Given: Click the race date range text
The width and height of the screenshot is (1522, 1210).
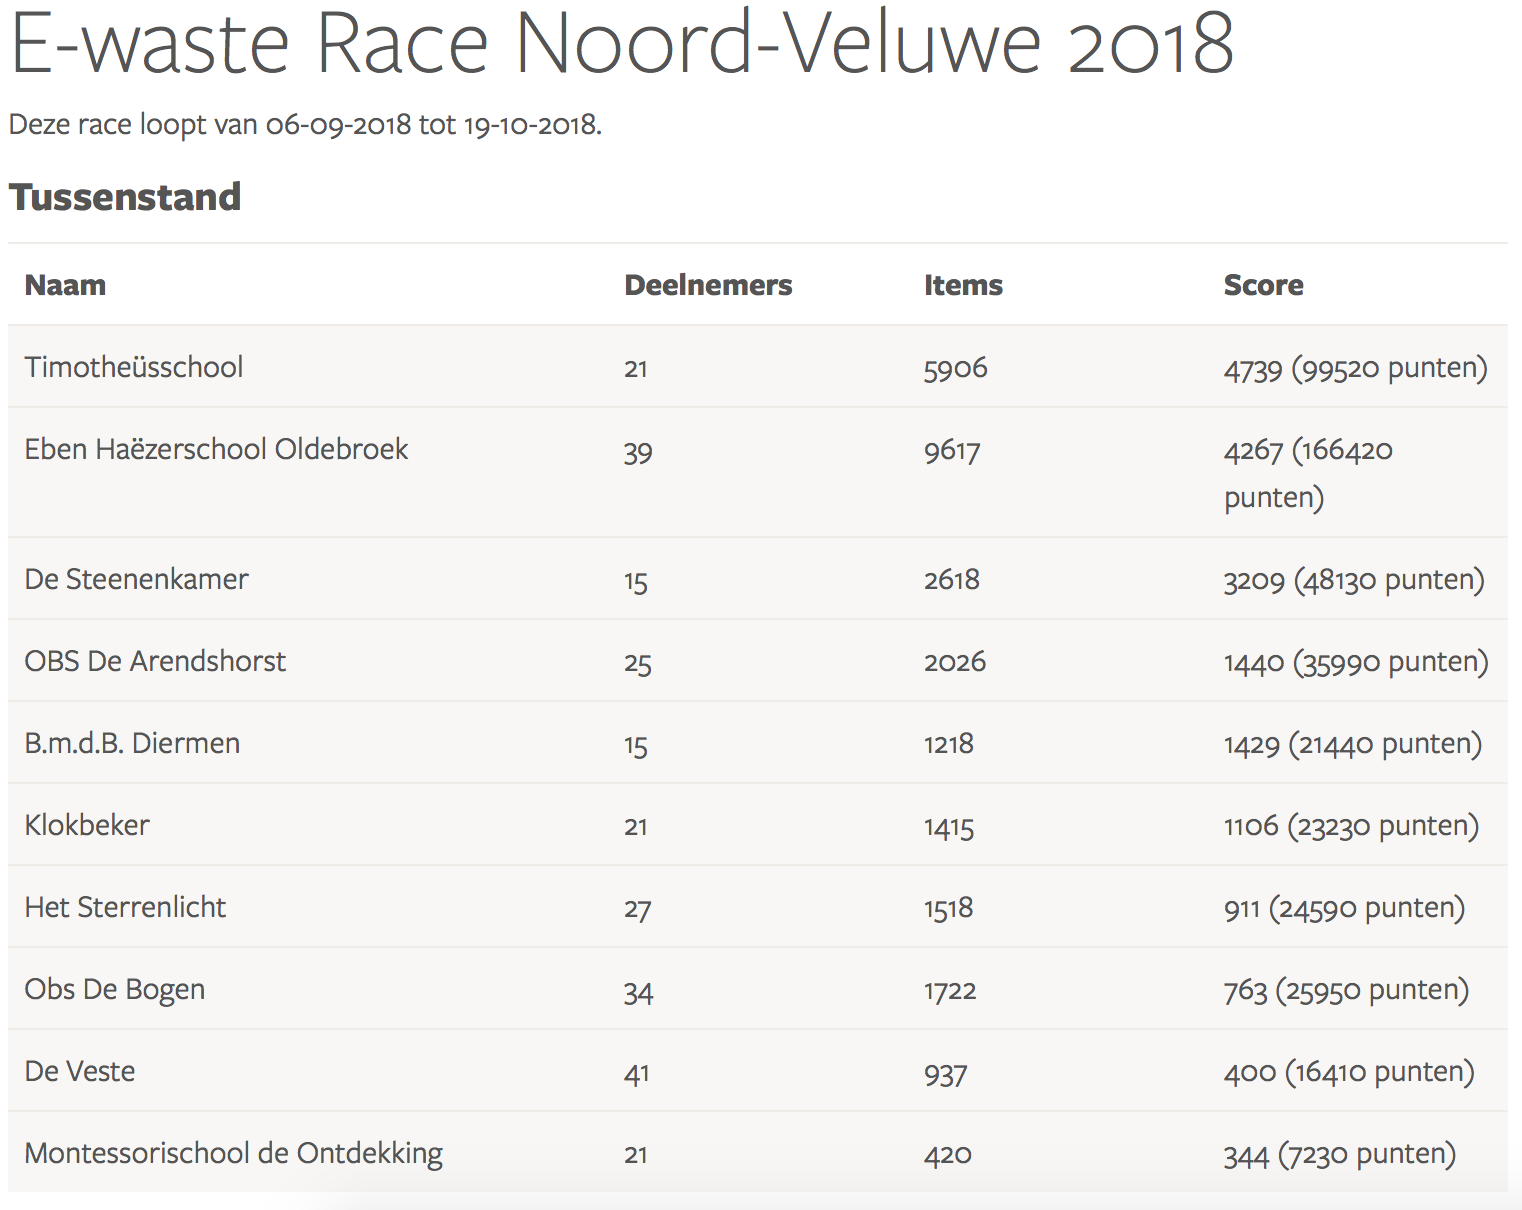Looking at the screenshot, I should 305,125.
